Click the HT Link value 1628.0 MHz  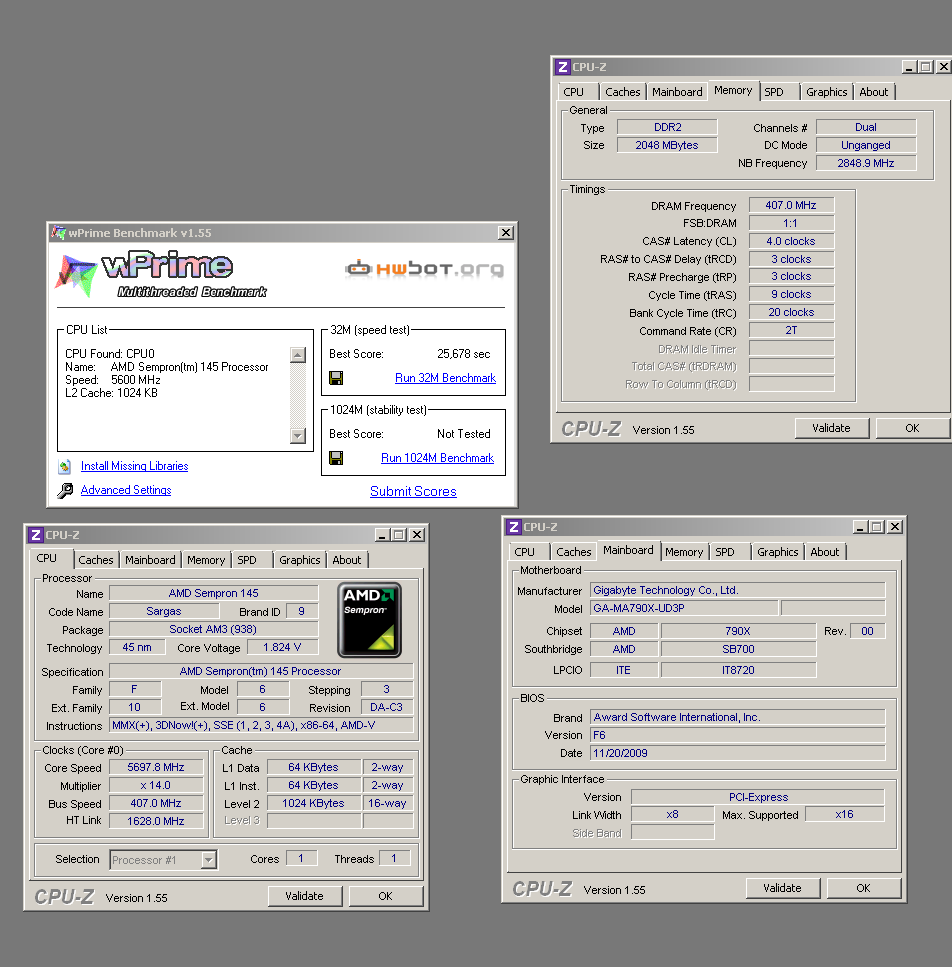156,821
